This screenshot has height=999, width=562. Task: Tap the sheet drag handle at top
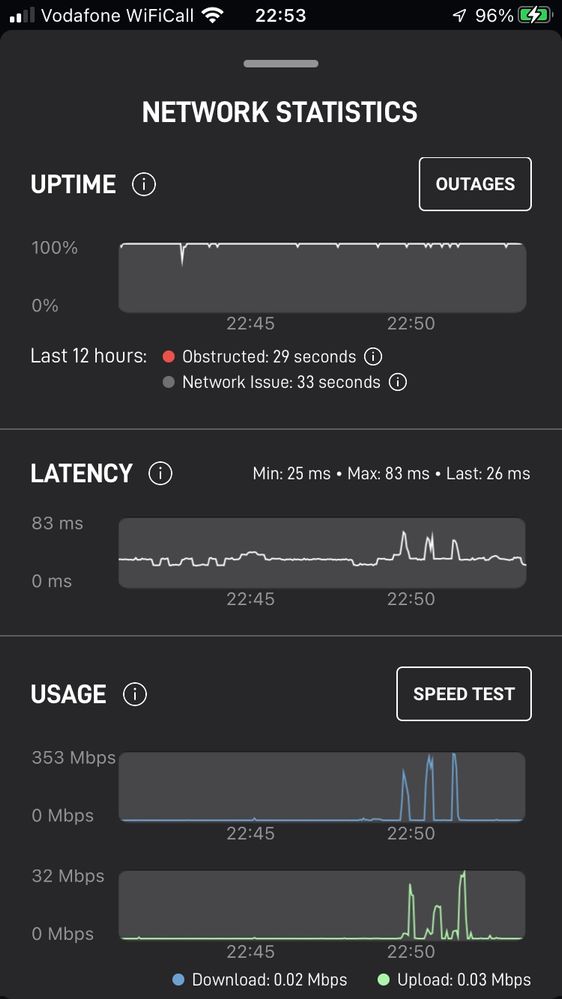coord(280,64)
